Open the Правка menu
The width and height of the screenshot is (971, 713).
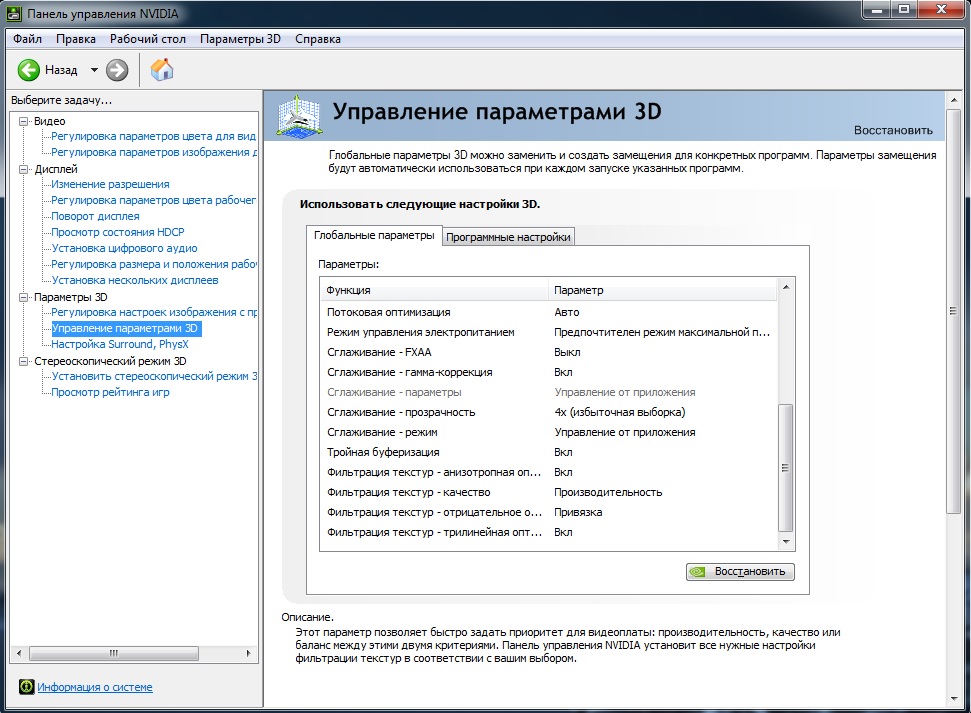(76, 39)
